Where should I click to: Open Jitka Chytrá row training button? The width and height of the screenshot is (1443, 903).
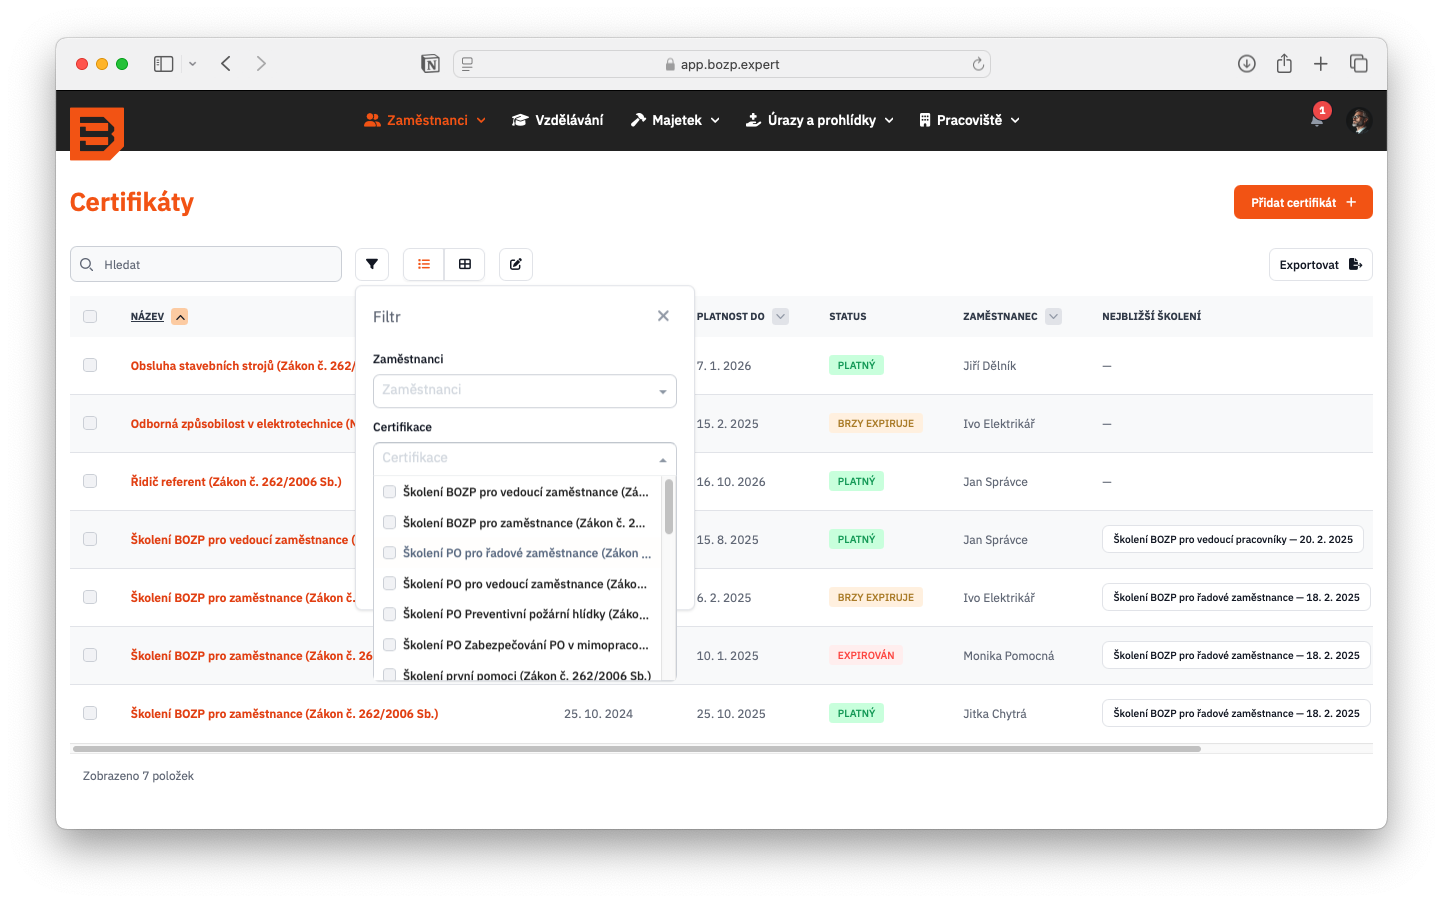[x=1236, y=713]
